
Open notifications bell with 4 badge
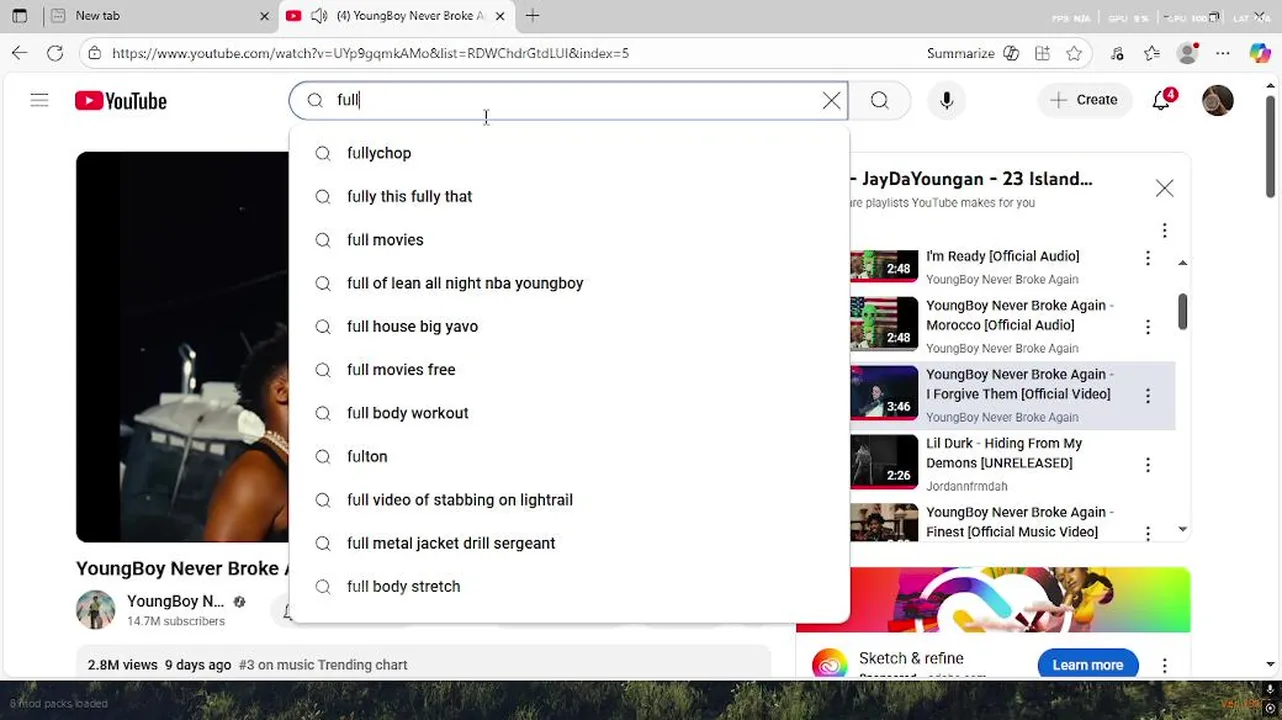coord(1162,100)
